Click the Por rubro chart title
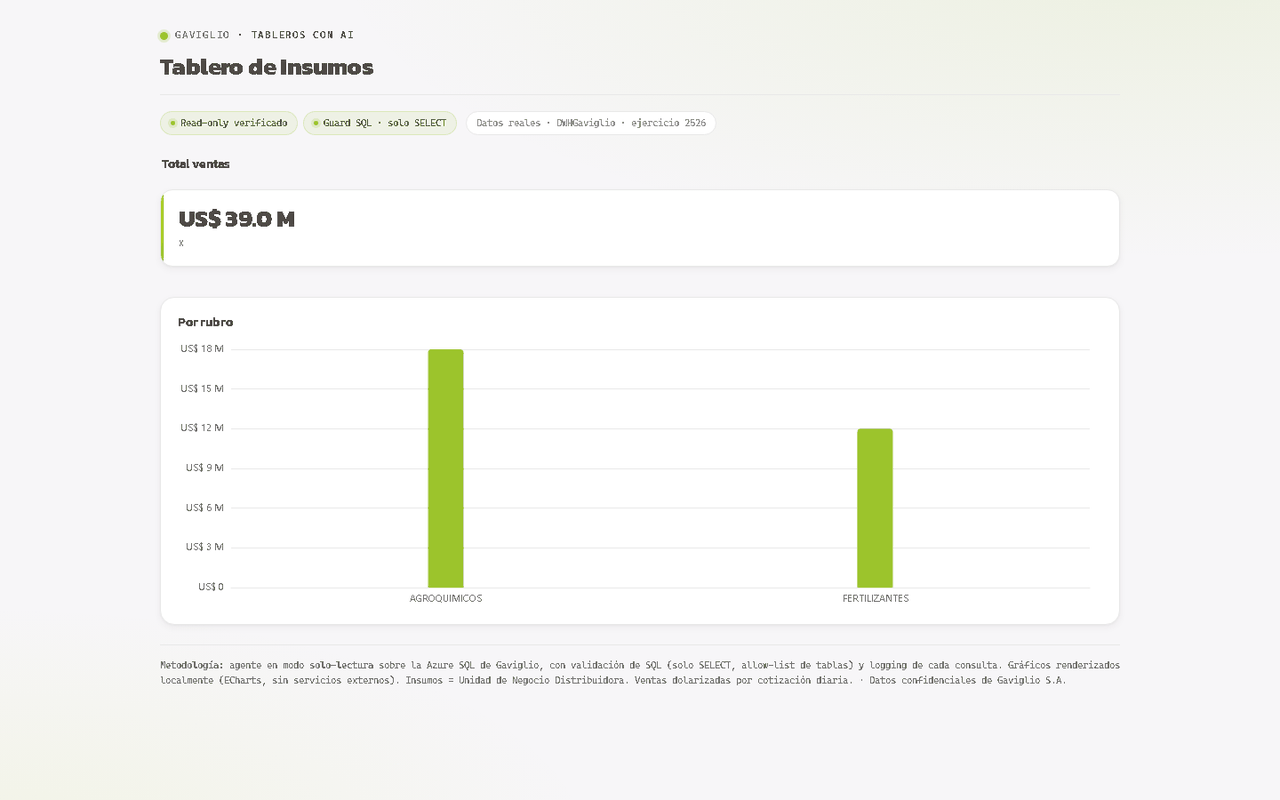 coord(206,322)
